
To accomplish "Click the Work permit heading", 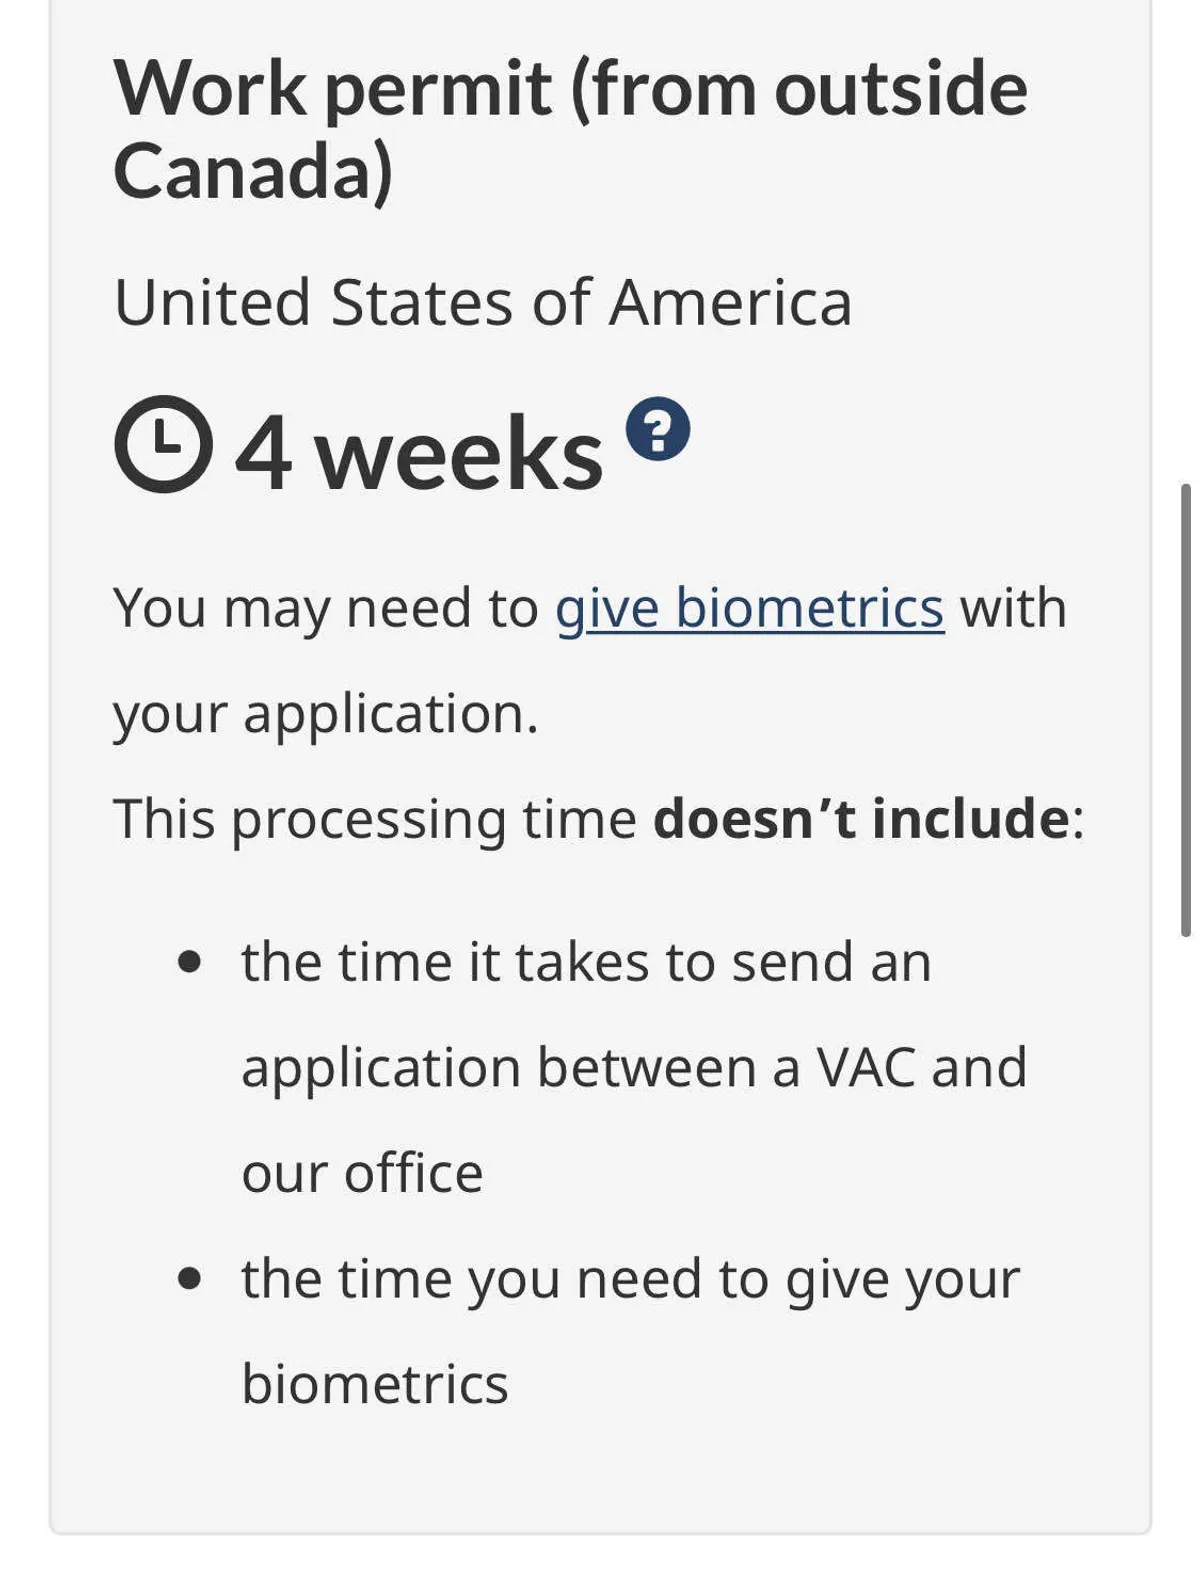I will (570, 90).
